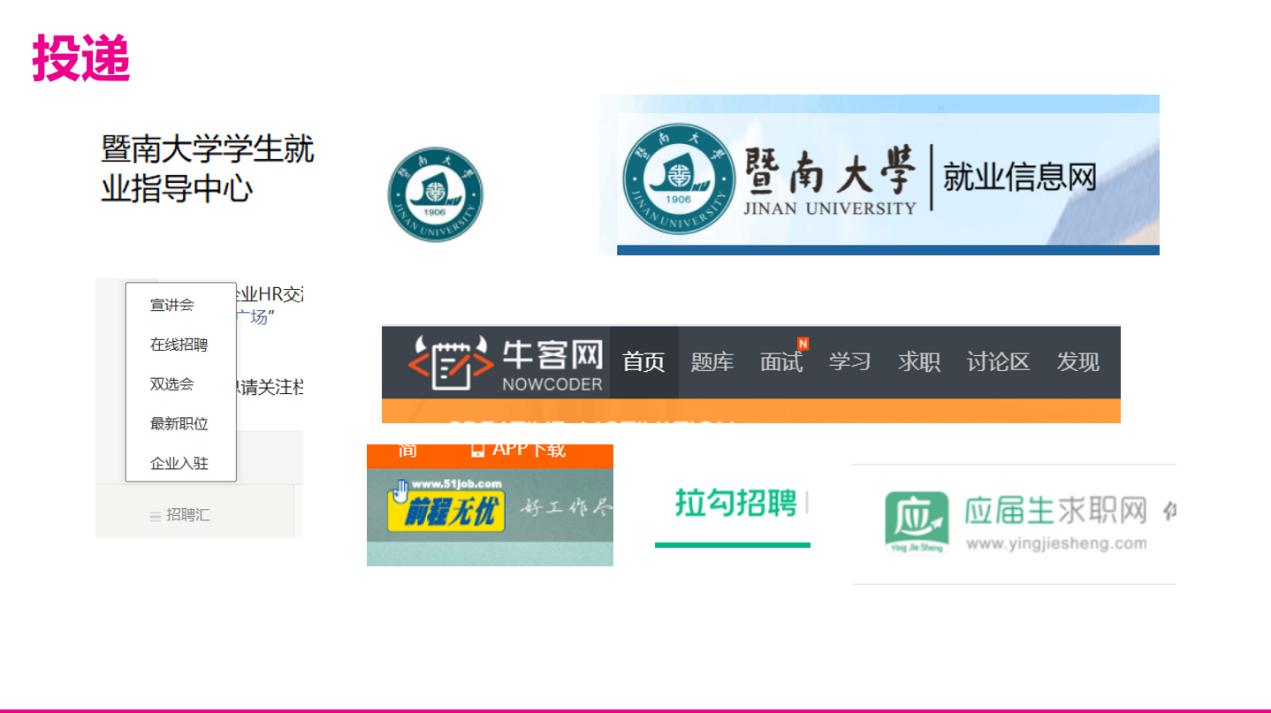
Task: Go to the 求职 tab on Nowcoder
Action: [x=918, y=362]
